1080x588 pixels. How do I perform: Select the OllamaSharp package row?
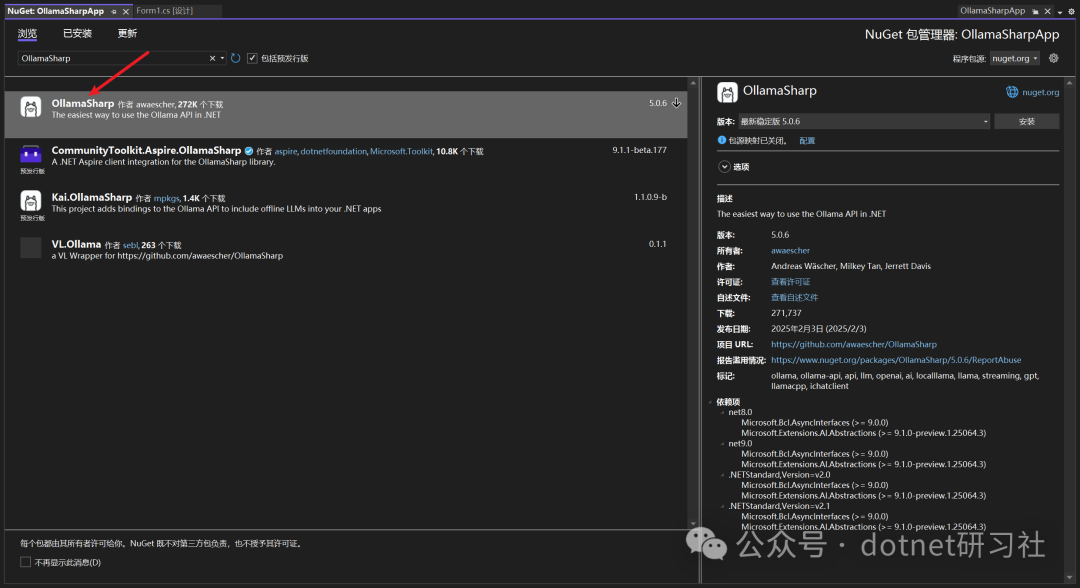346,114
